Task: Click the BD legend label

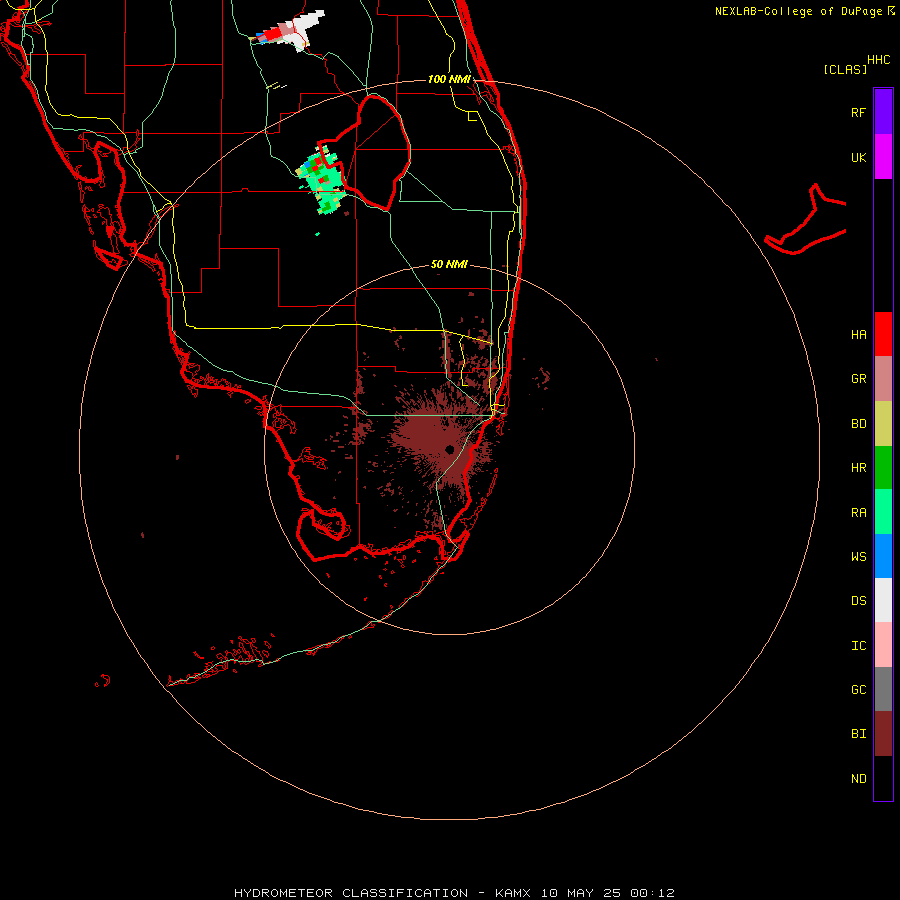Action: 858,424
